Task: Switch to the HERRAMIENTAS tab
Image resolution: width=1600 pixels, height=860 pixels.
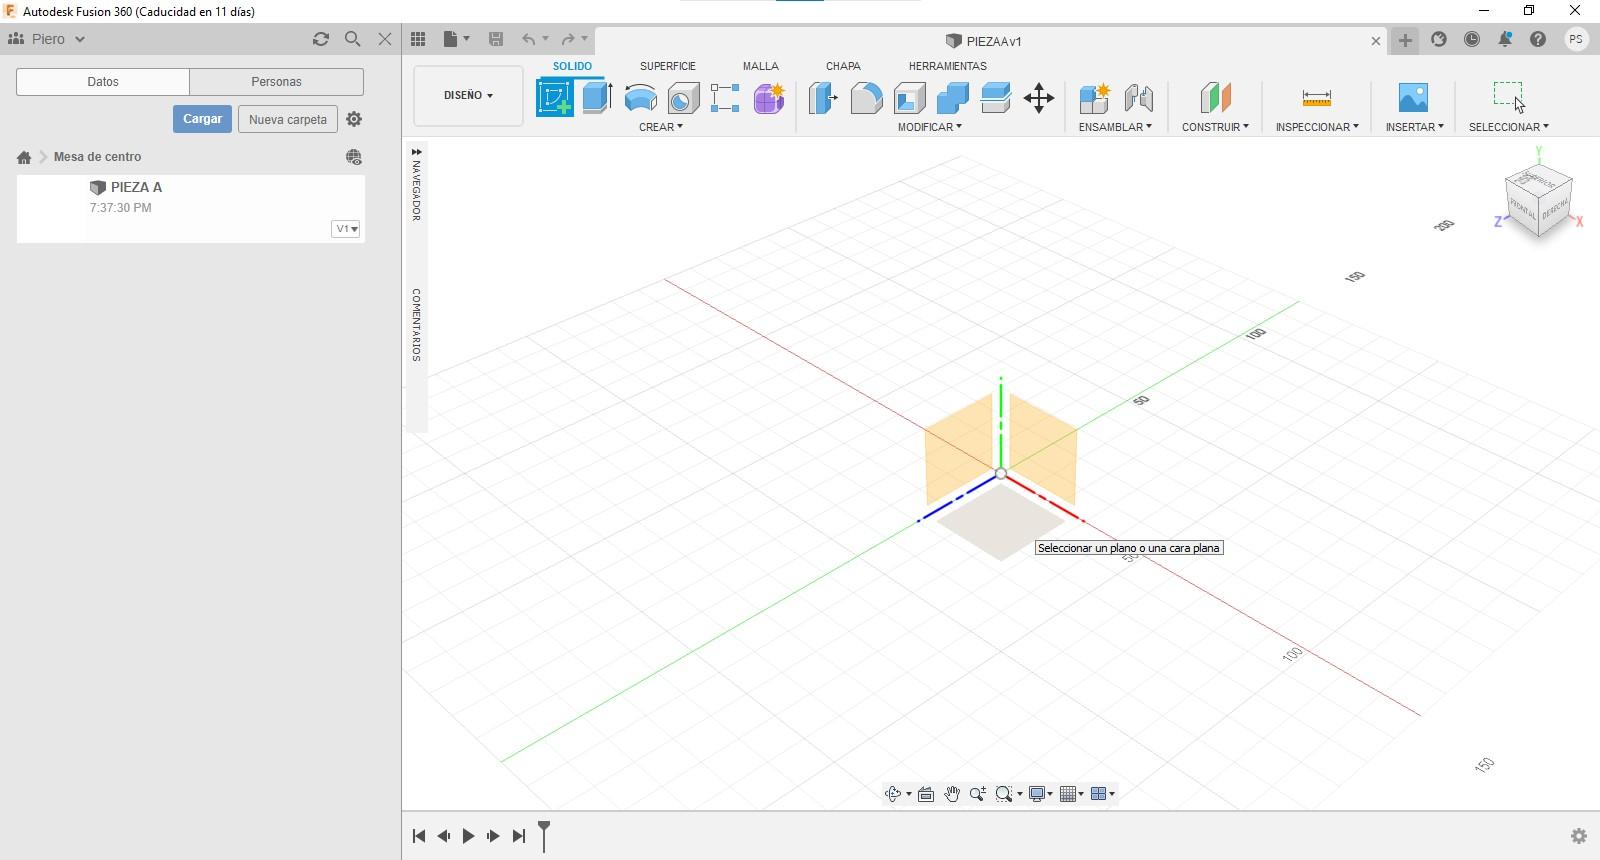Action: coord(947,66)
